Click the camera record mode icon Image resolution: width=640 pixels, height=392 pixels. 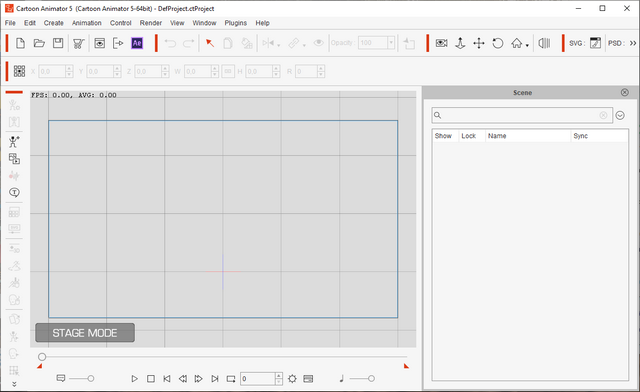441,43
